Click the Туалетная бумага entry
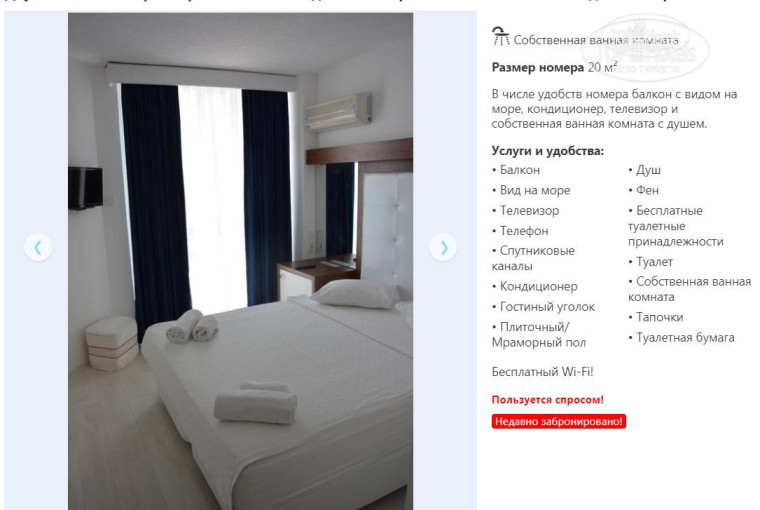The width and height of the screenshot is (760, 510). tap(681, 337)
